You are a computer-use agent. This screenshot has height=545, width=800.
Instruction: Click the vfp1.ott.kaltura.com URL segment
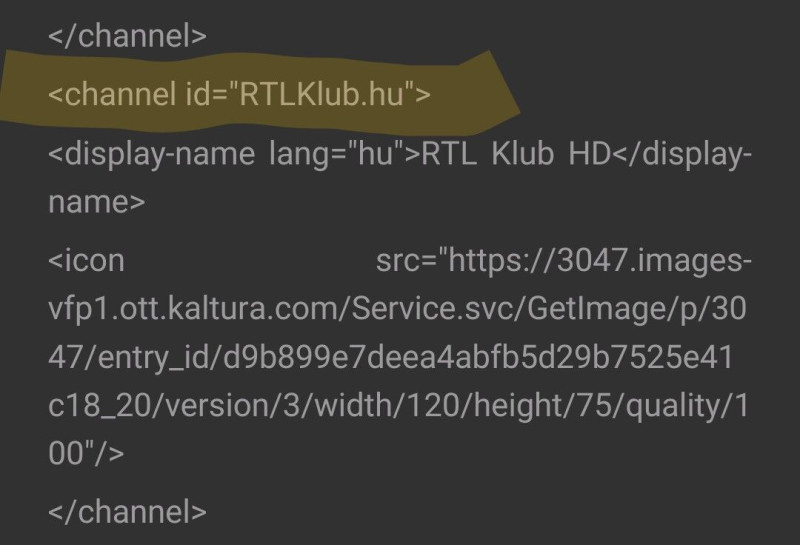(195, 309)
